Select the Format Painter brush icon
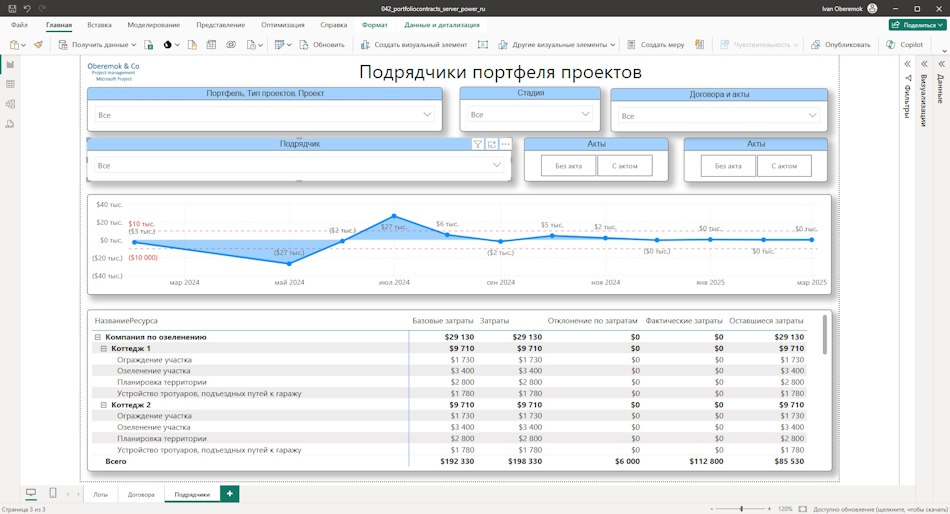Screen dimensions: 950x514 pyautogui.click(x=38, y=45)
